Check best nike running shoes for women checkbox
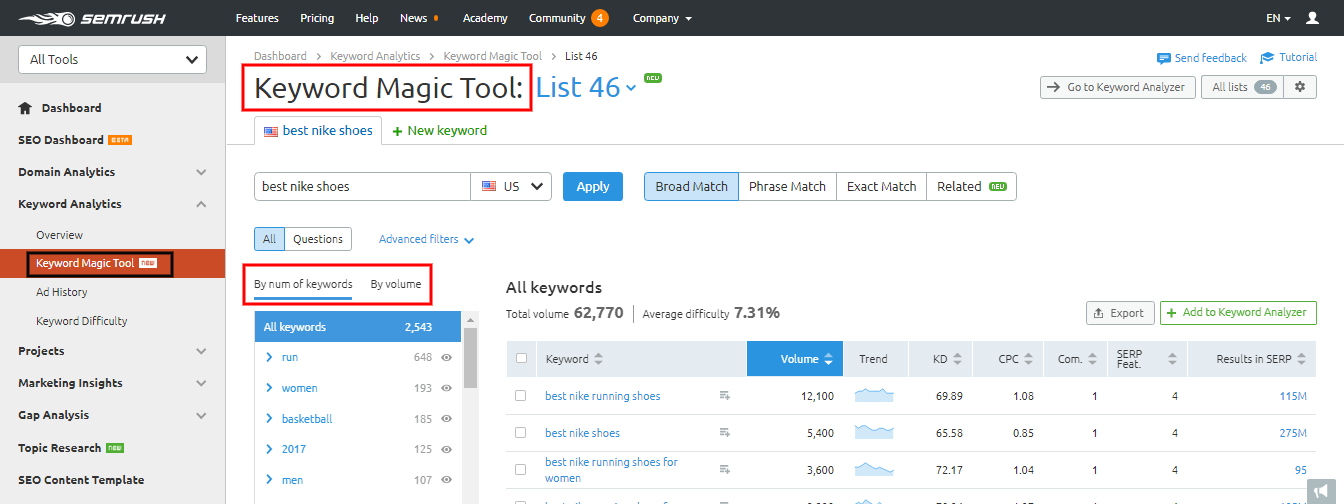 [x=520, y=470]
